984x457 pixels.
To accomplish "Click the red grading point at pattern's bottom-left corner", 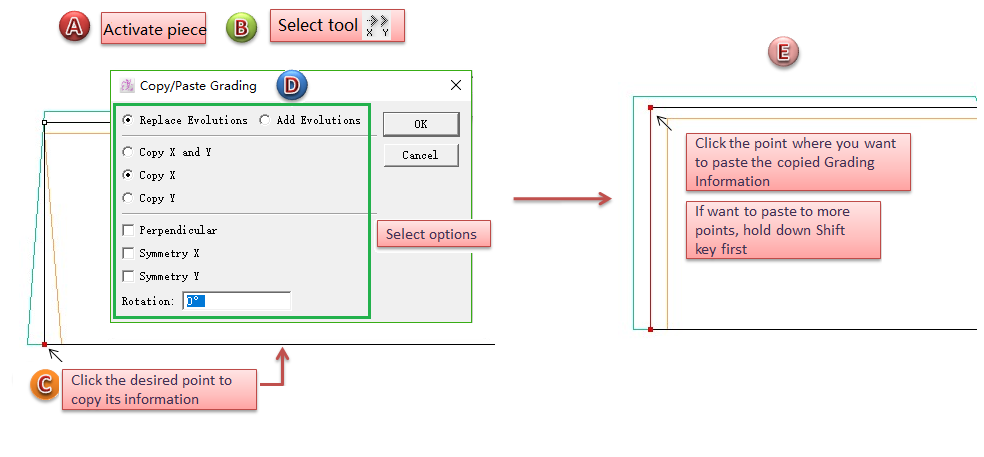I will 44,344.
